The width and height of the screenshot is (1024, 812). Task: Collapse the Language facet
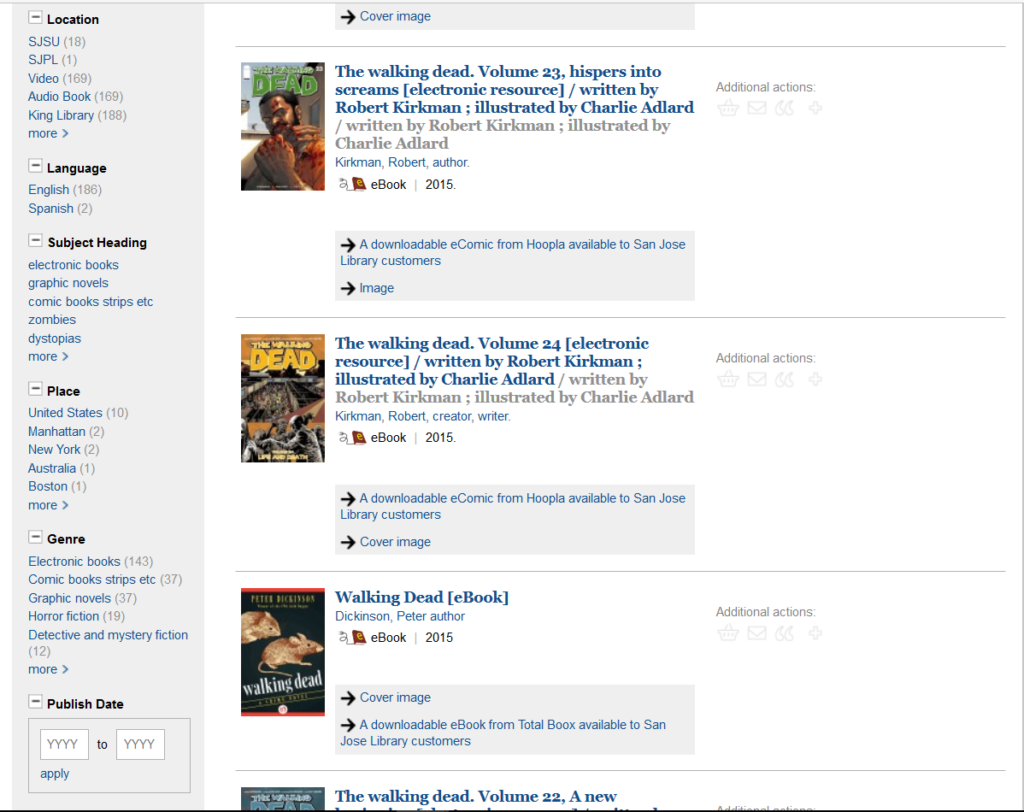click(x=35, y=167)
